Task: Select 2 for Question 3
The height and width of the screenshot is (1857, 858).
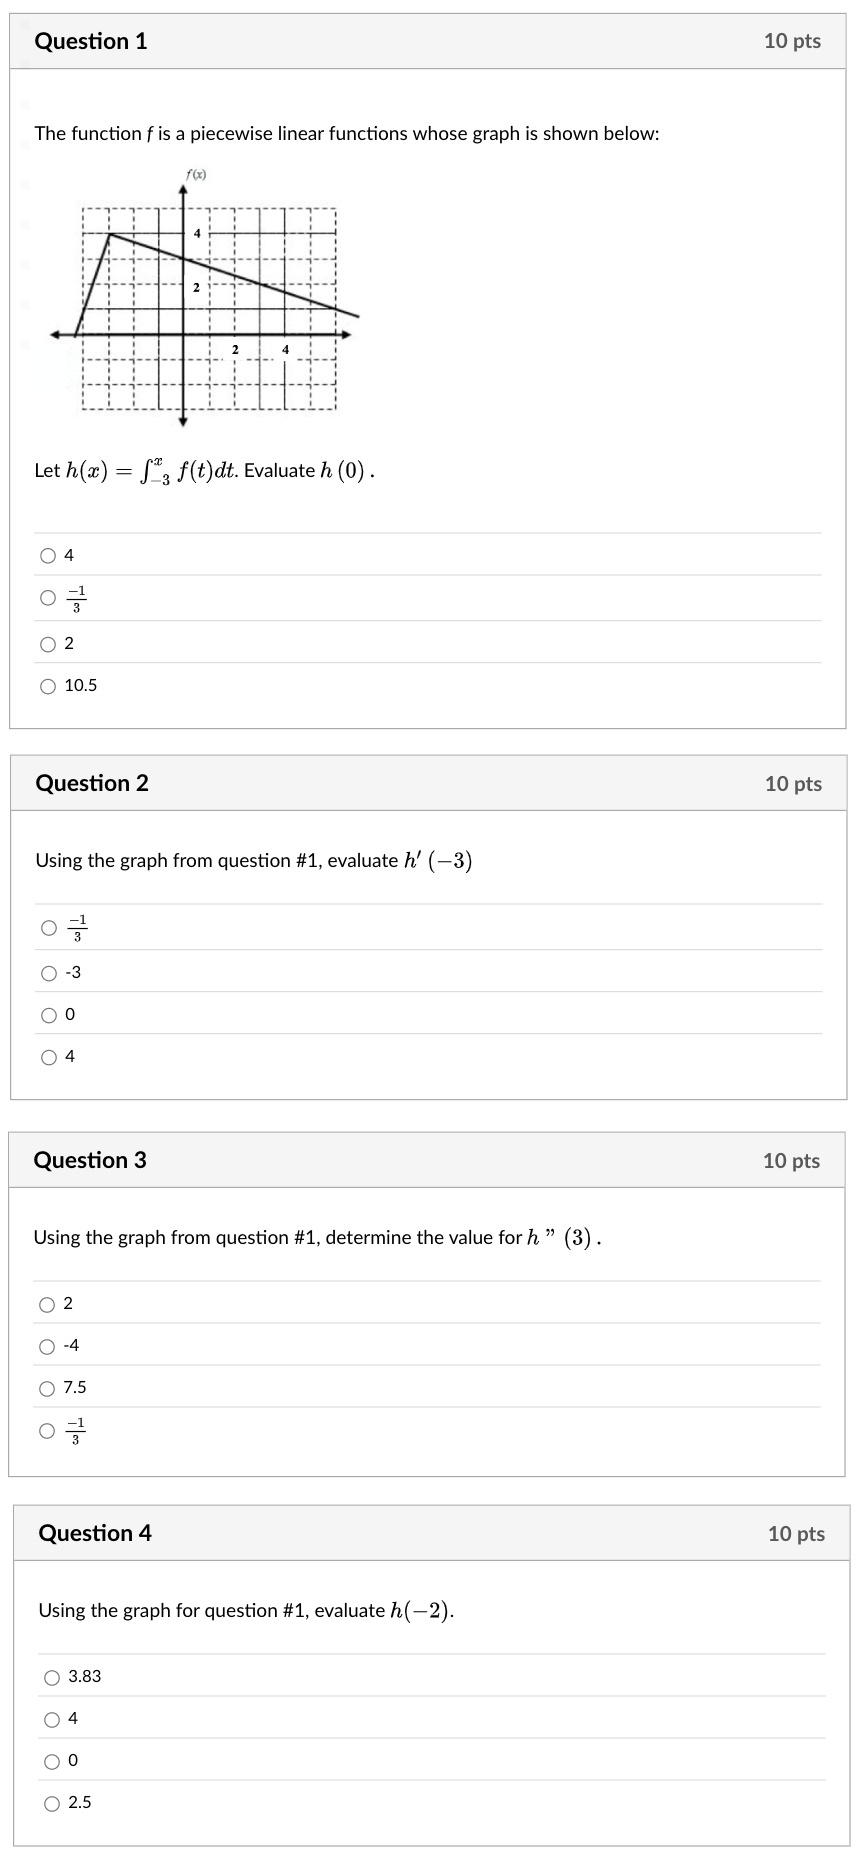Action: click(x=47, y=1303)
